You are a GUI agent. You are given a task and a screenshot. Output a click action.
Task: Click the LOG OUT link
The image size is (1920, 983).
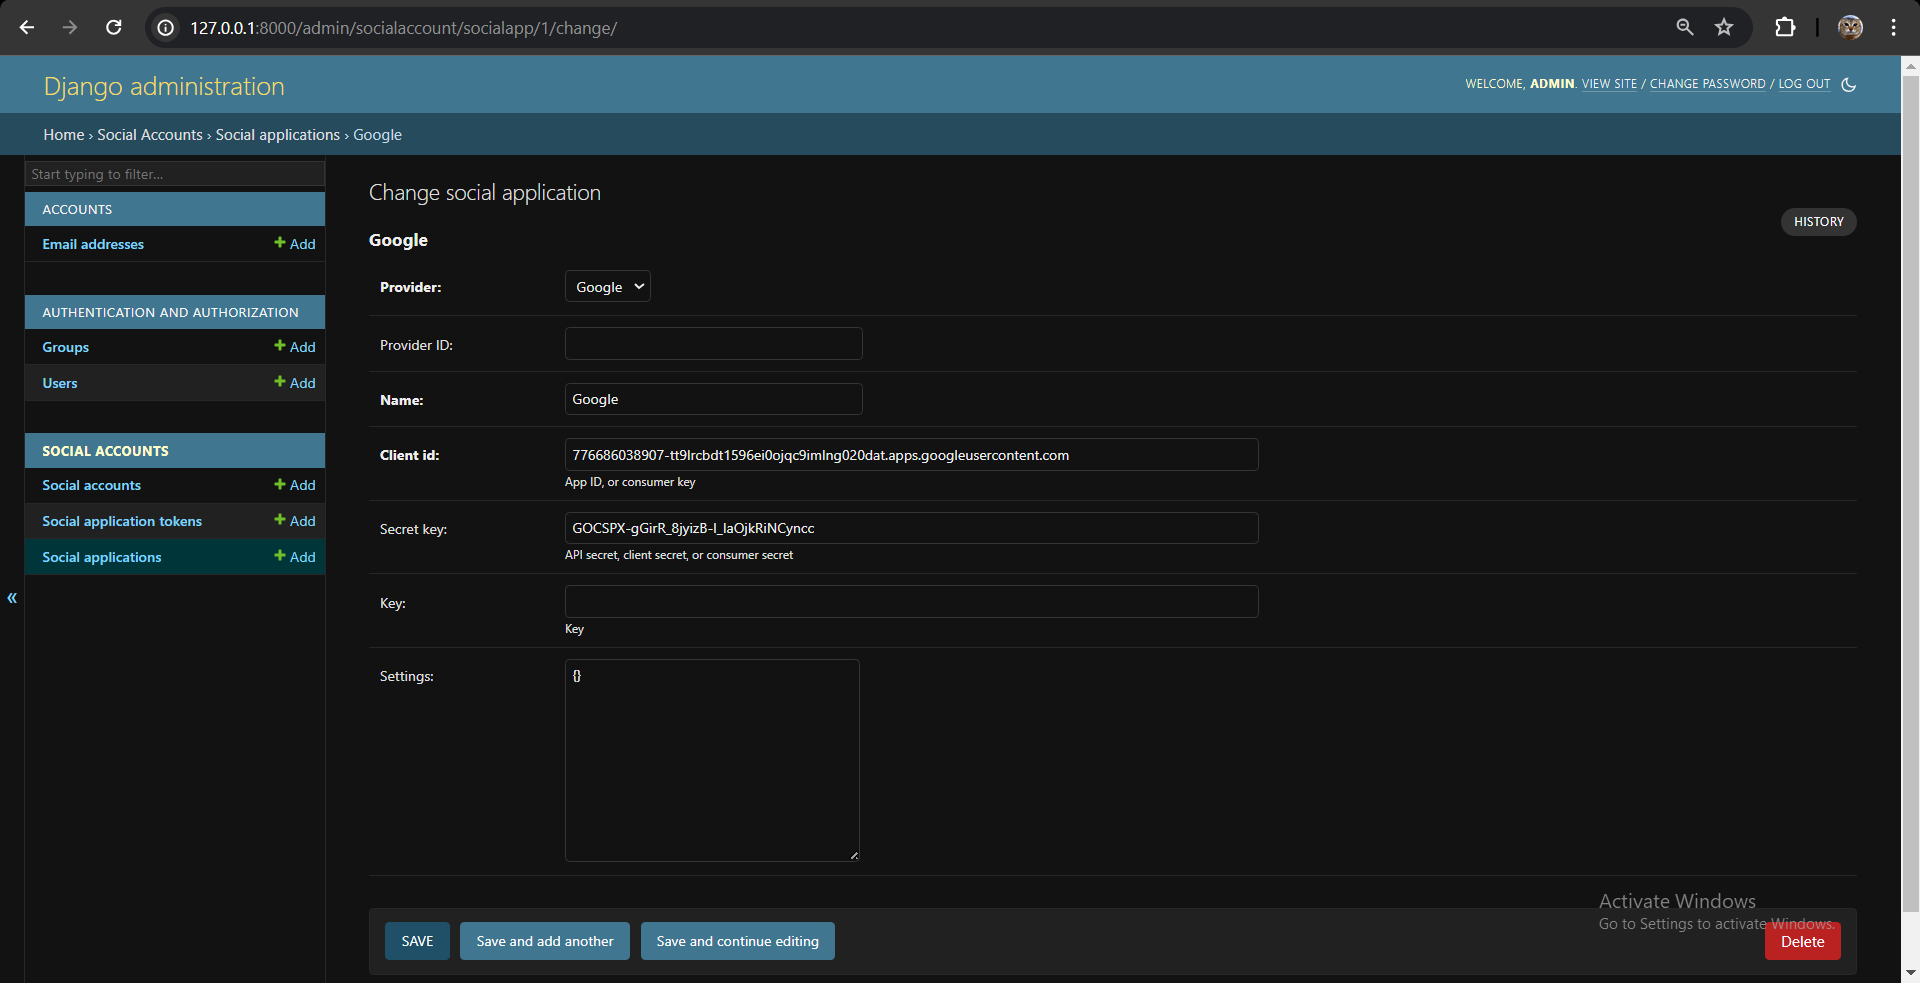1804,84
